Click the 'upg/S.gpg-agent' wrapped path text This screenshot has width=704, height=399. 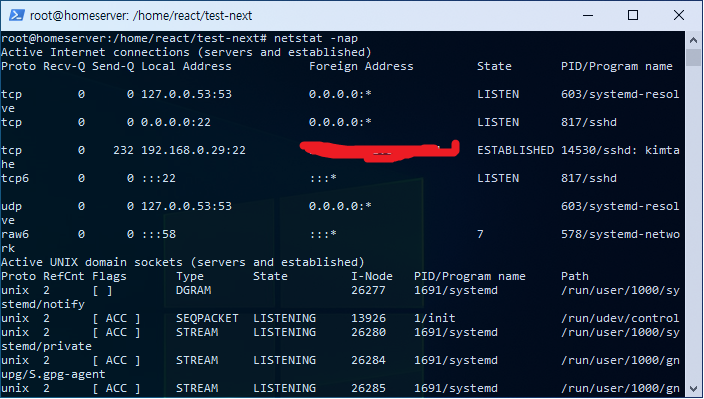(x=53, y=374)
